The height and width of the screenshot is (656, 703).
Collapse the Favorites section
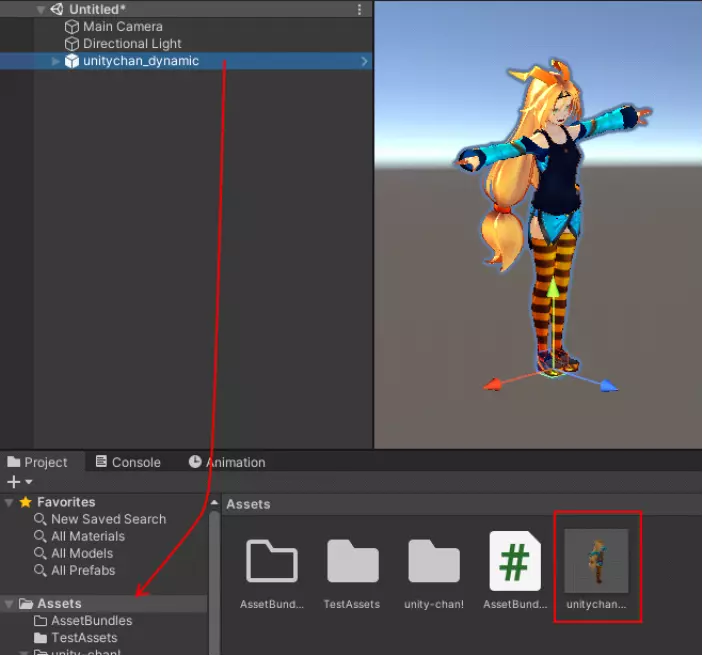click(9, 502)
